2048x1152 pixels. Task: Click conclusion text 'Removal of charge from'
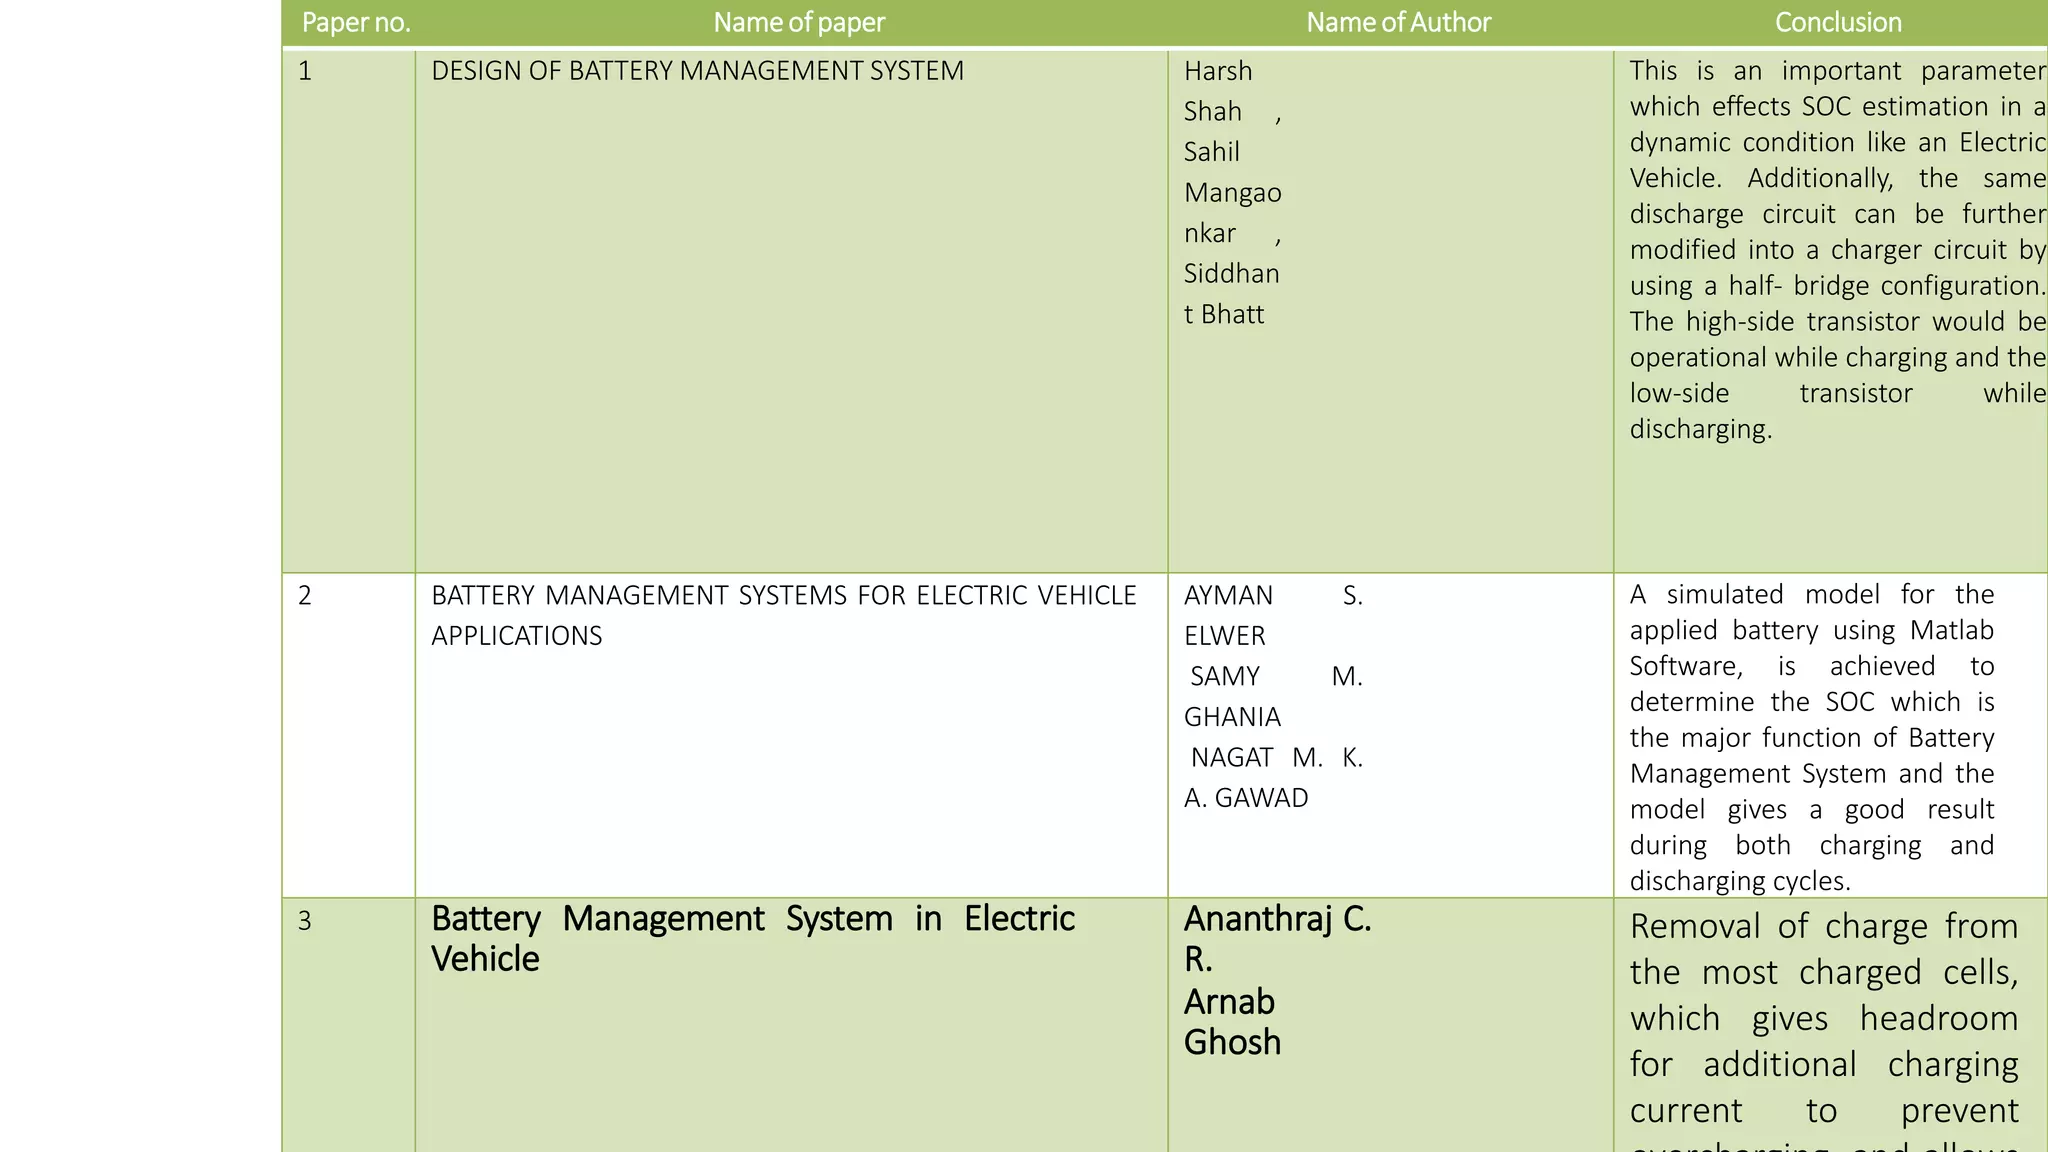tap(1823, 927)
